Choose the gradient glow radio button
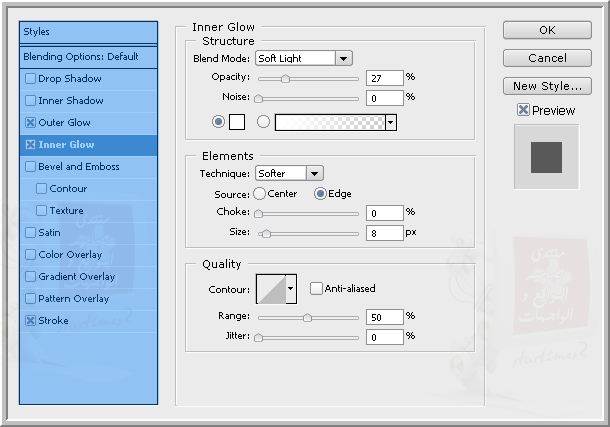The width and height of the screenshot is (610, 427). 264,122
